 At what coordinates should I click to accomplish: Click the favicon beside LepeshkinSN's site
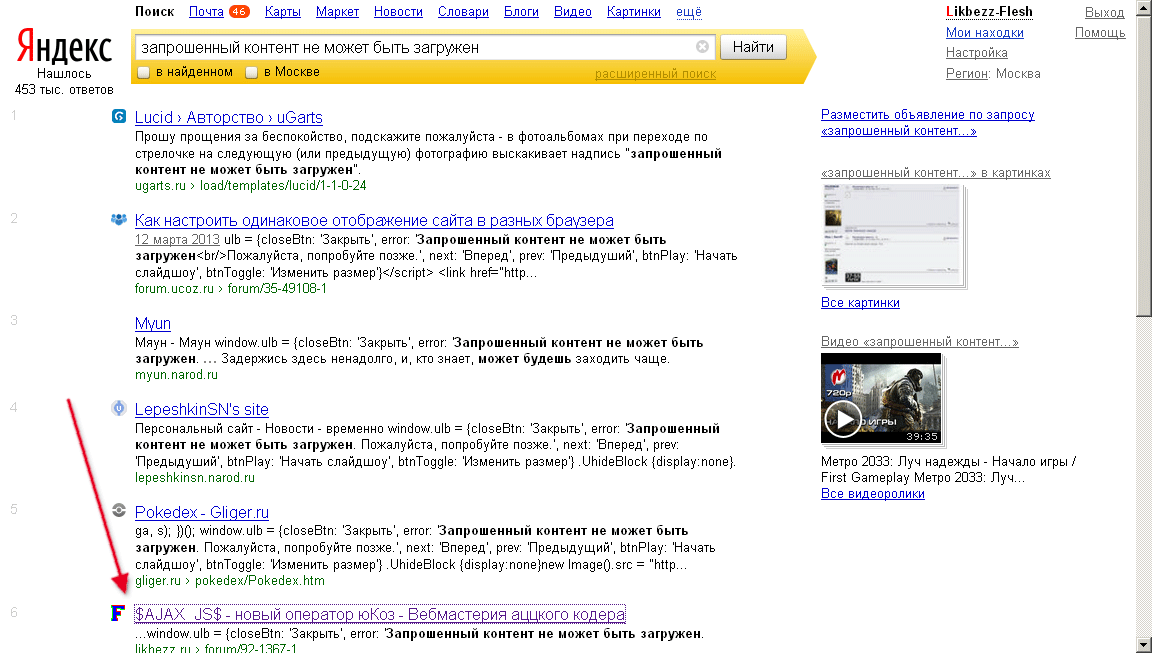(x=118, y=408)
